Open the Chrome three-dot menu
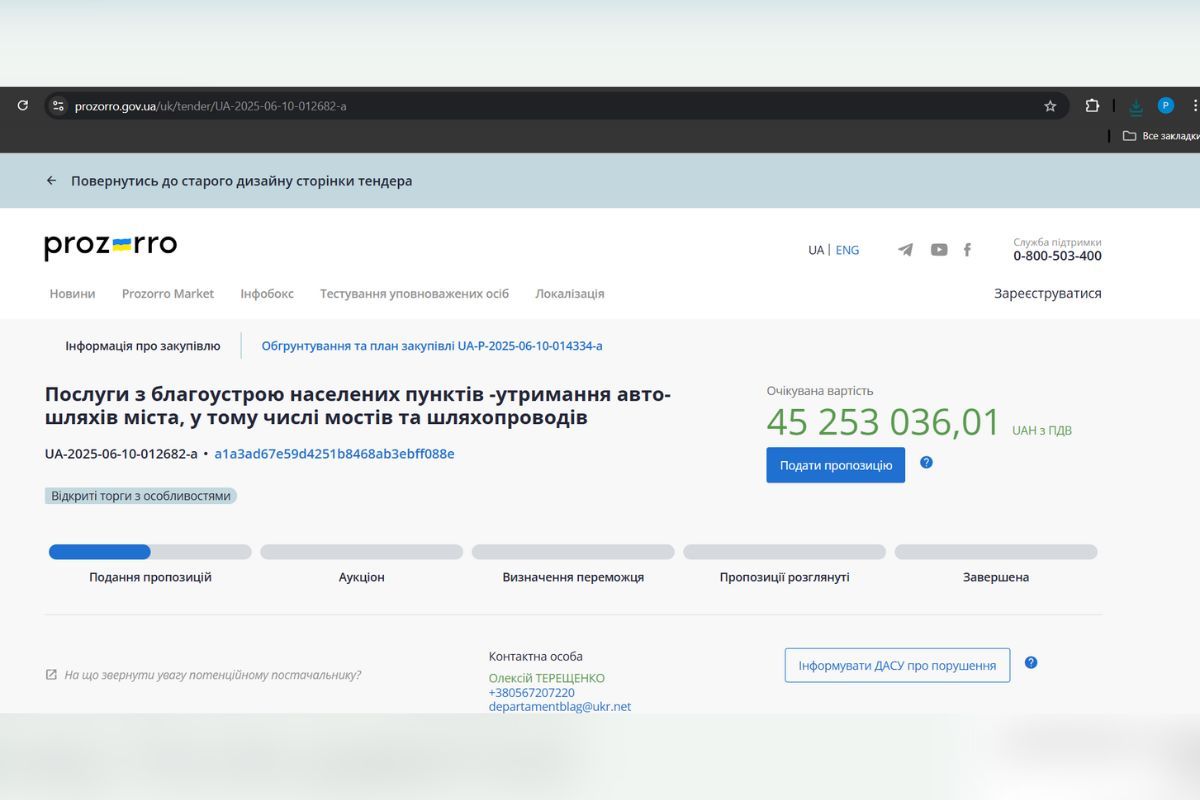The height and width of the screenshot is (800, 1200). 1192,105
